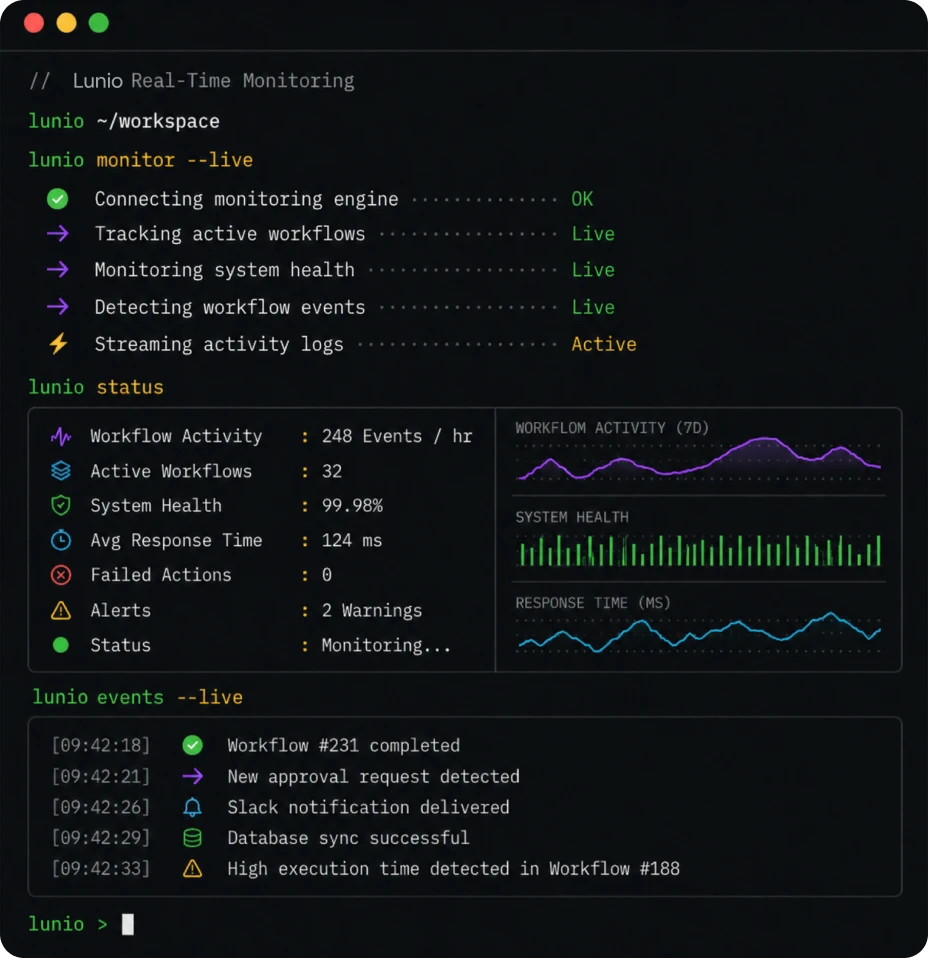Click the timestamp [09:42:29]
Image resolution: width=928 pixels, height=958 pixels.
pos(101,838)
